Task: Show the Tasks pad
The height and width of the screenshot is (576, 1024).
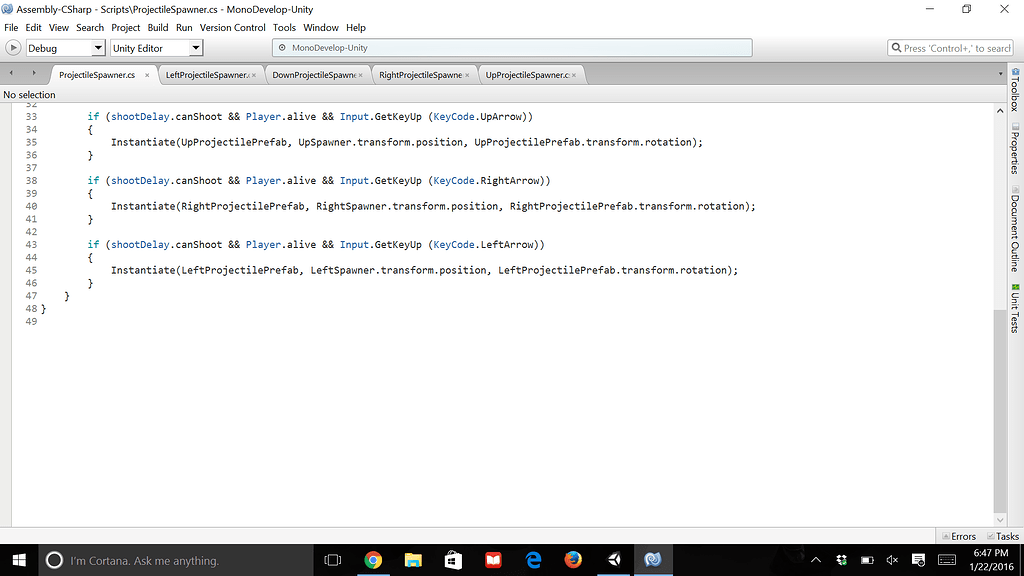Action: (1003, 536)
